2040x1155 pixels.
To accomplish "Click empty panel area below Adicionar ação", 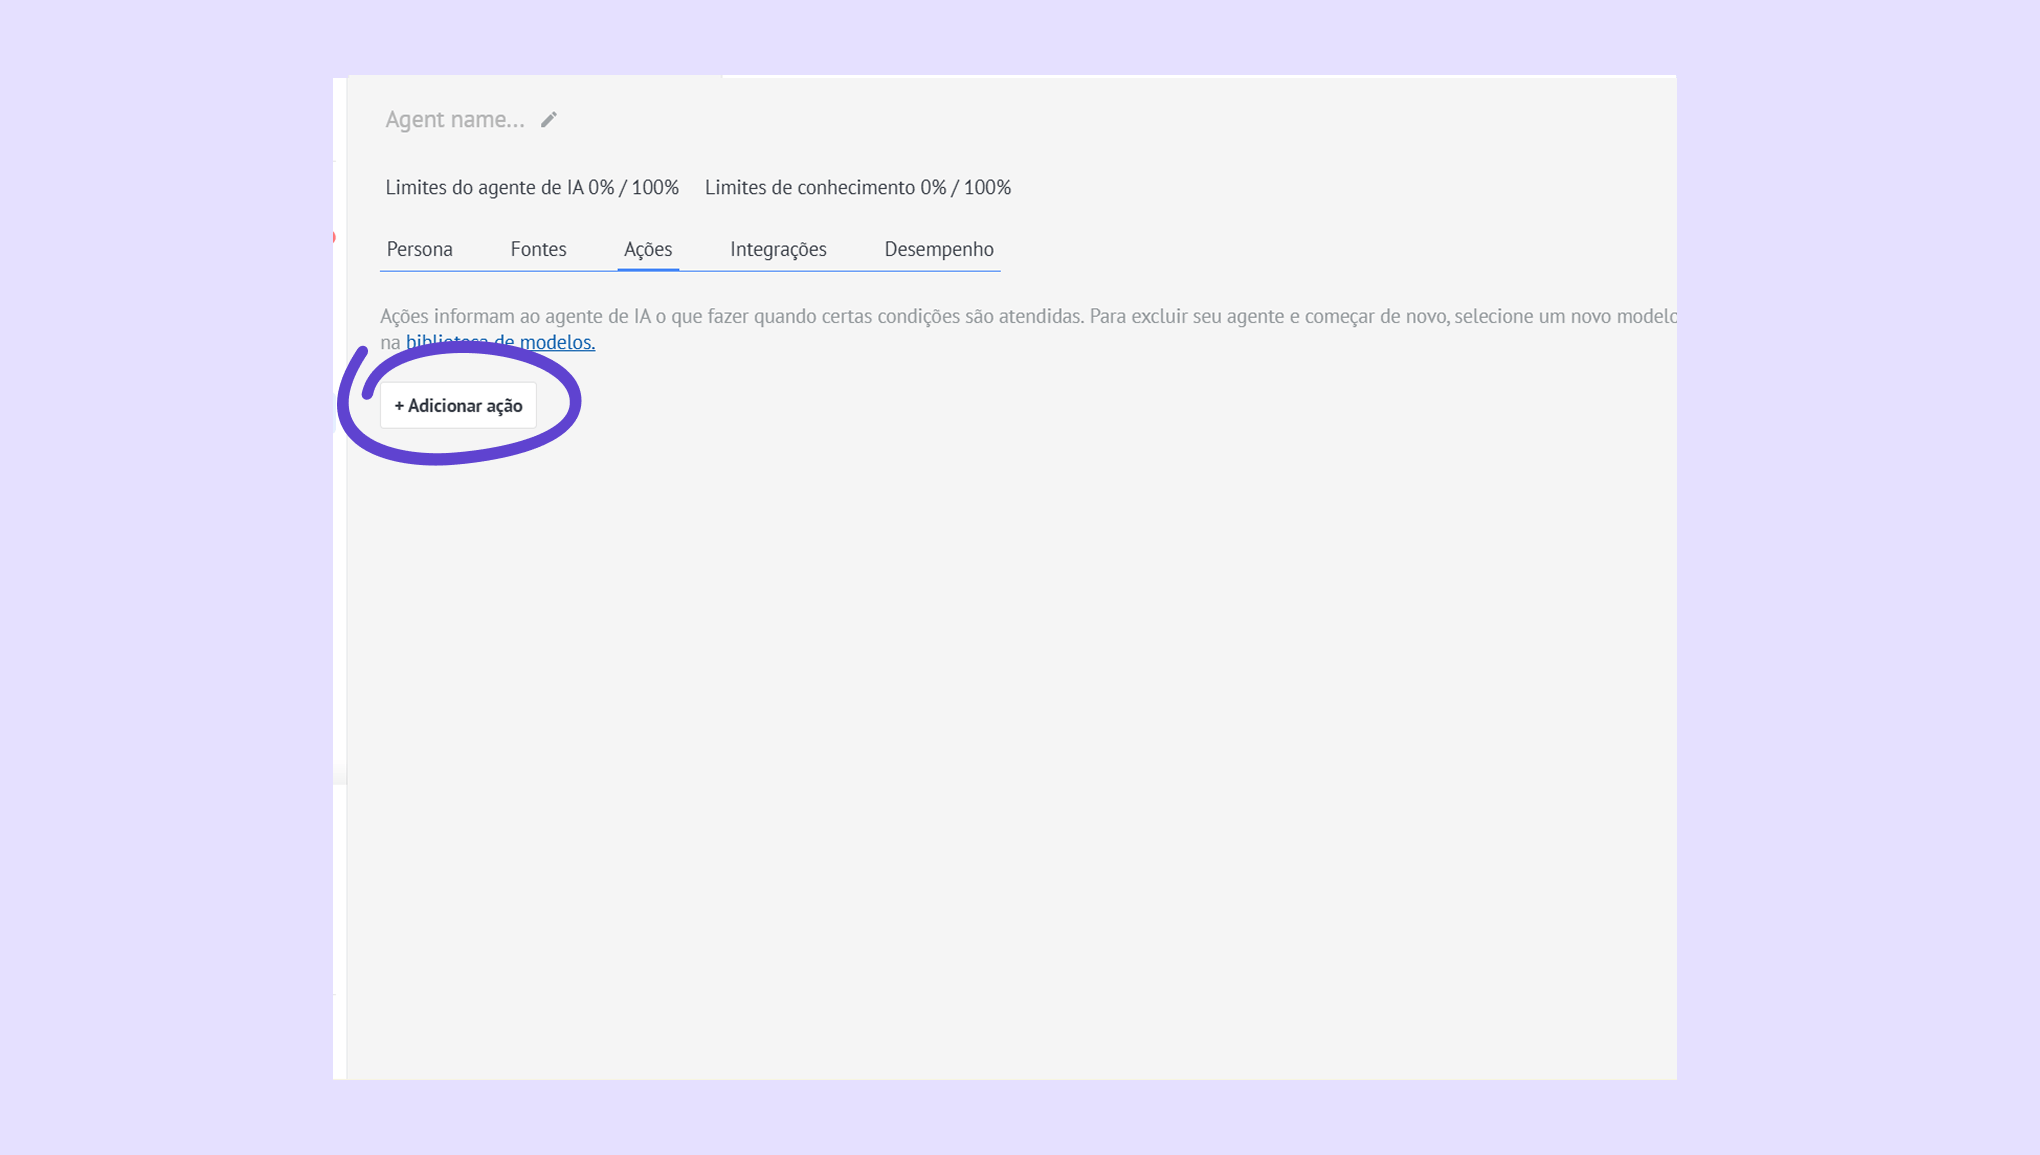I will click(1000, 750).
